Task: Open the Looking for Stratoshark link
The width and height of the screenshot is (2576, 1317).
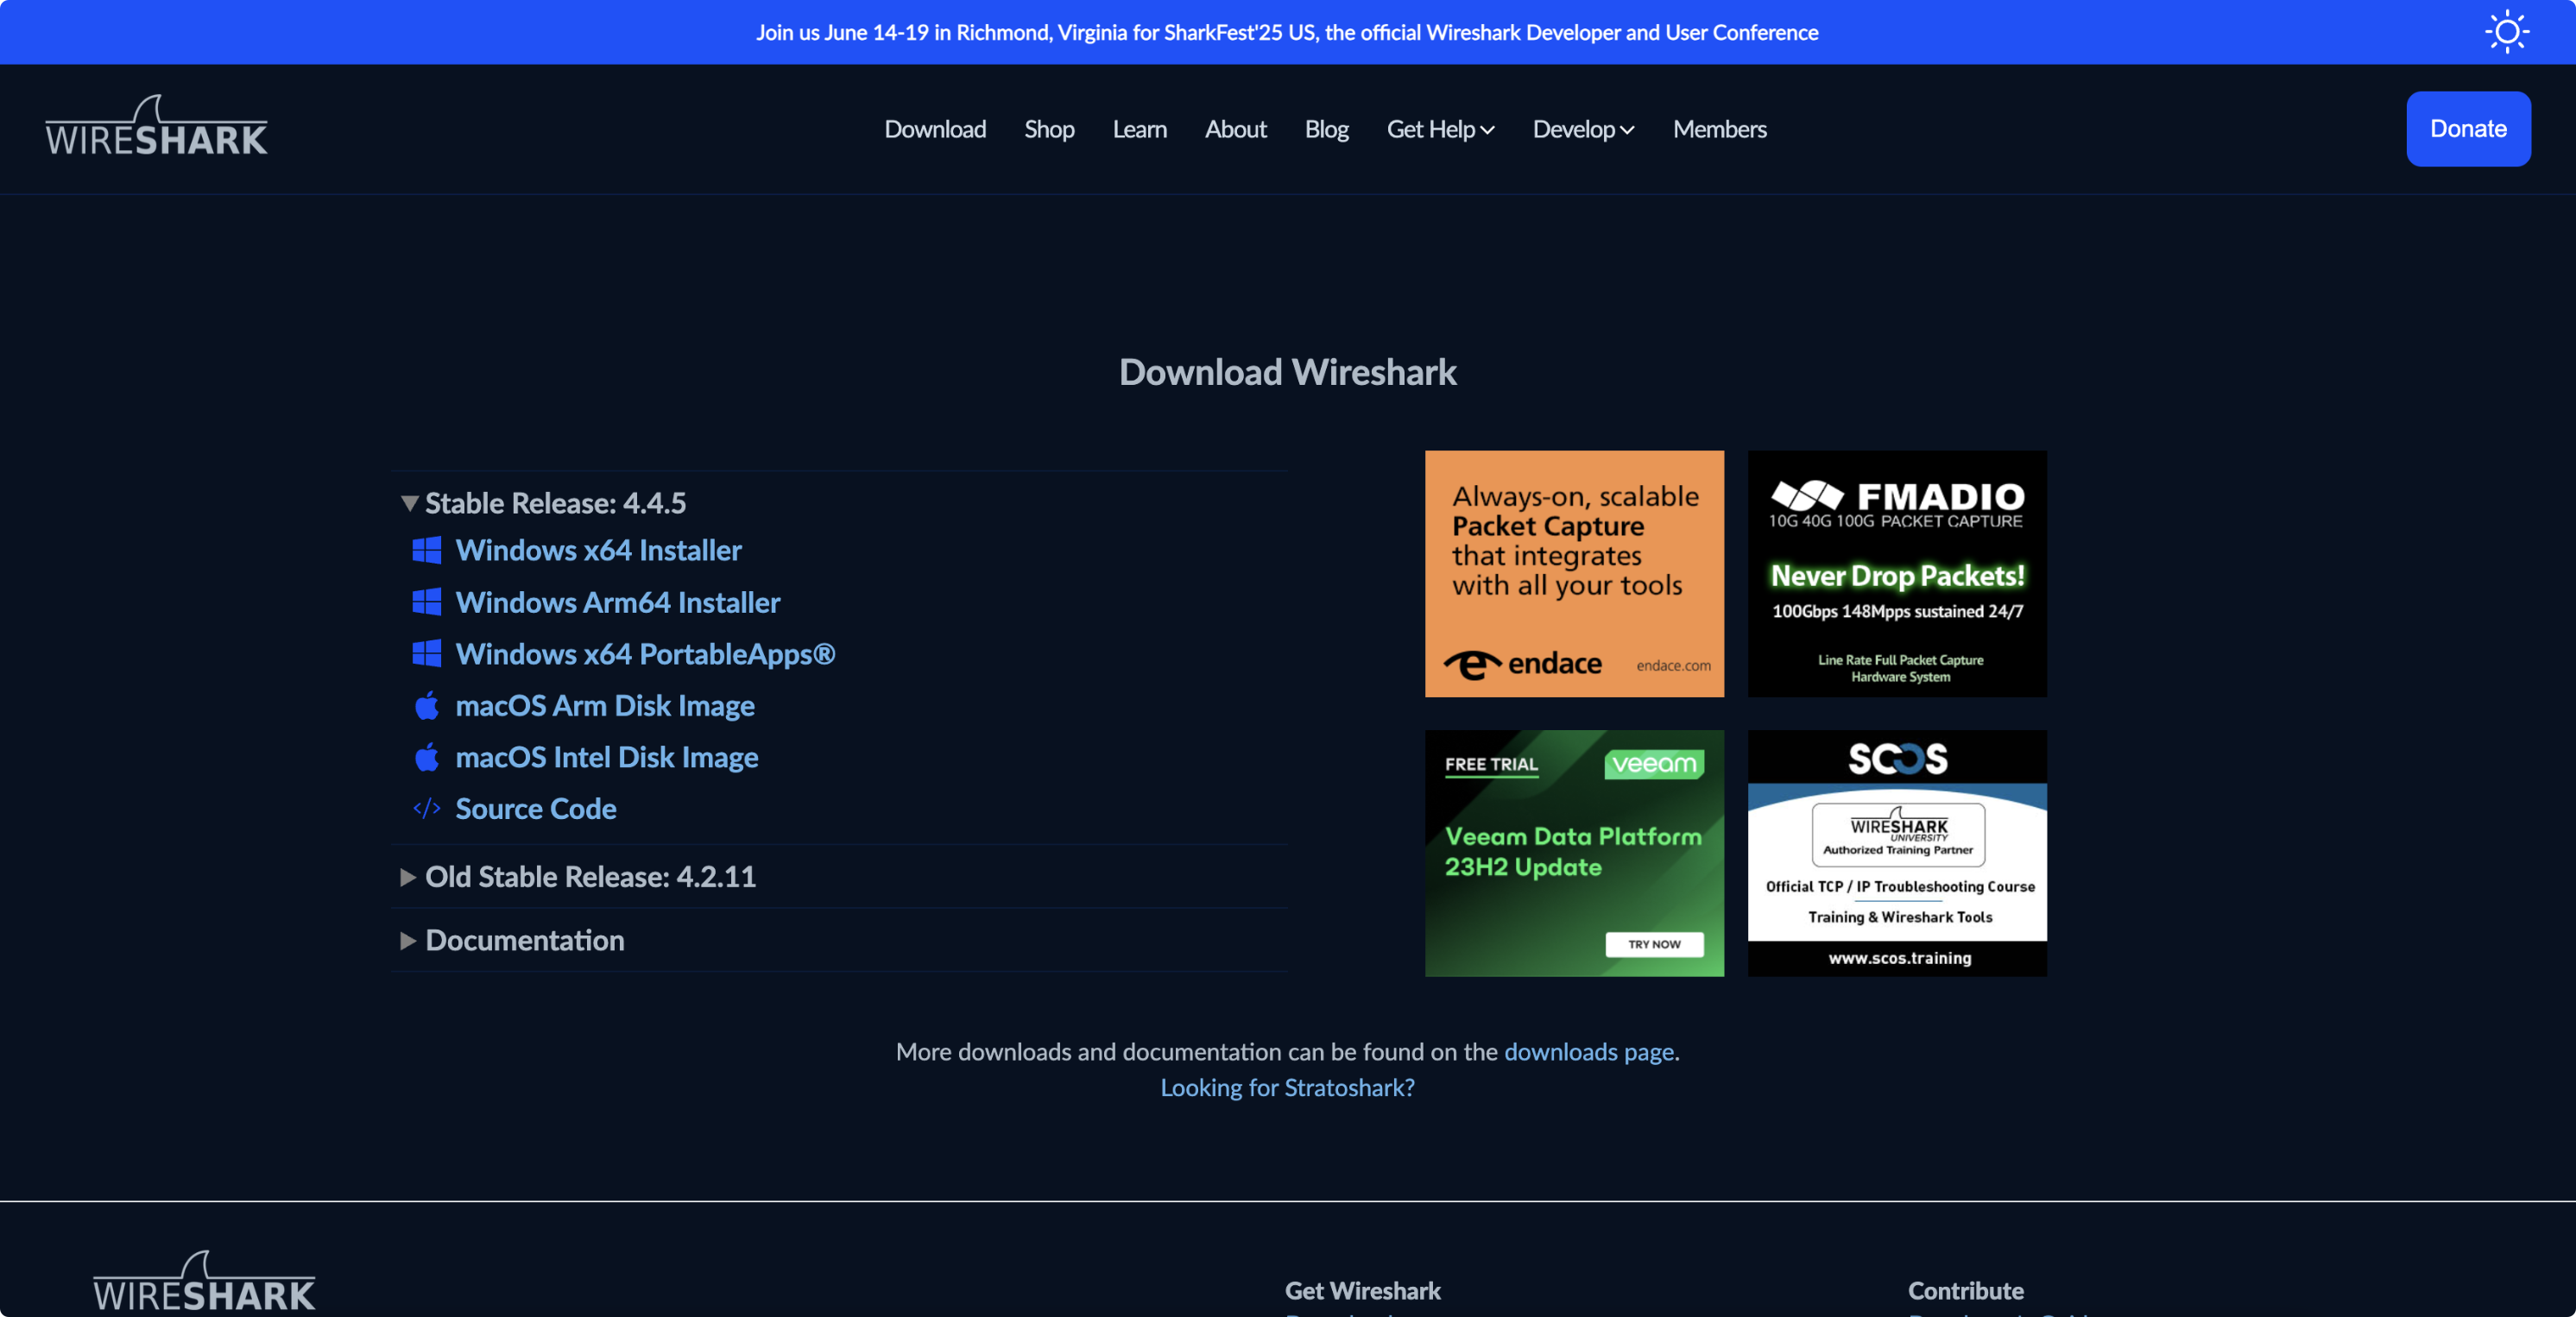Action: coord(1287,1088)
